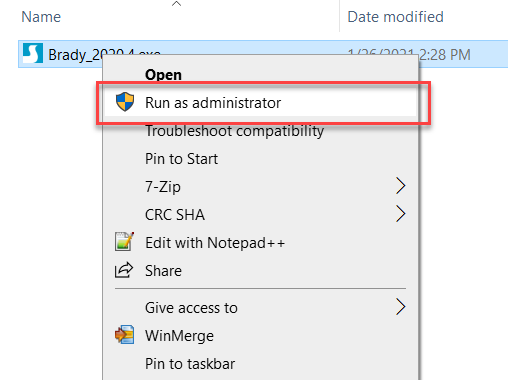Image resolution: width=508 pixels, height=380 pixels.
Task: Choose Pin to Start
Action: 181,159
